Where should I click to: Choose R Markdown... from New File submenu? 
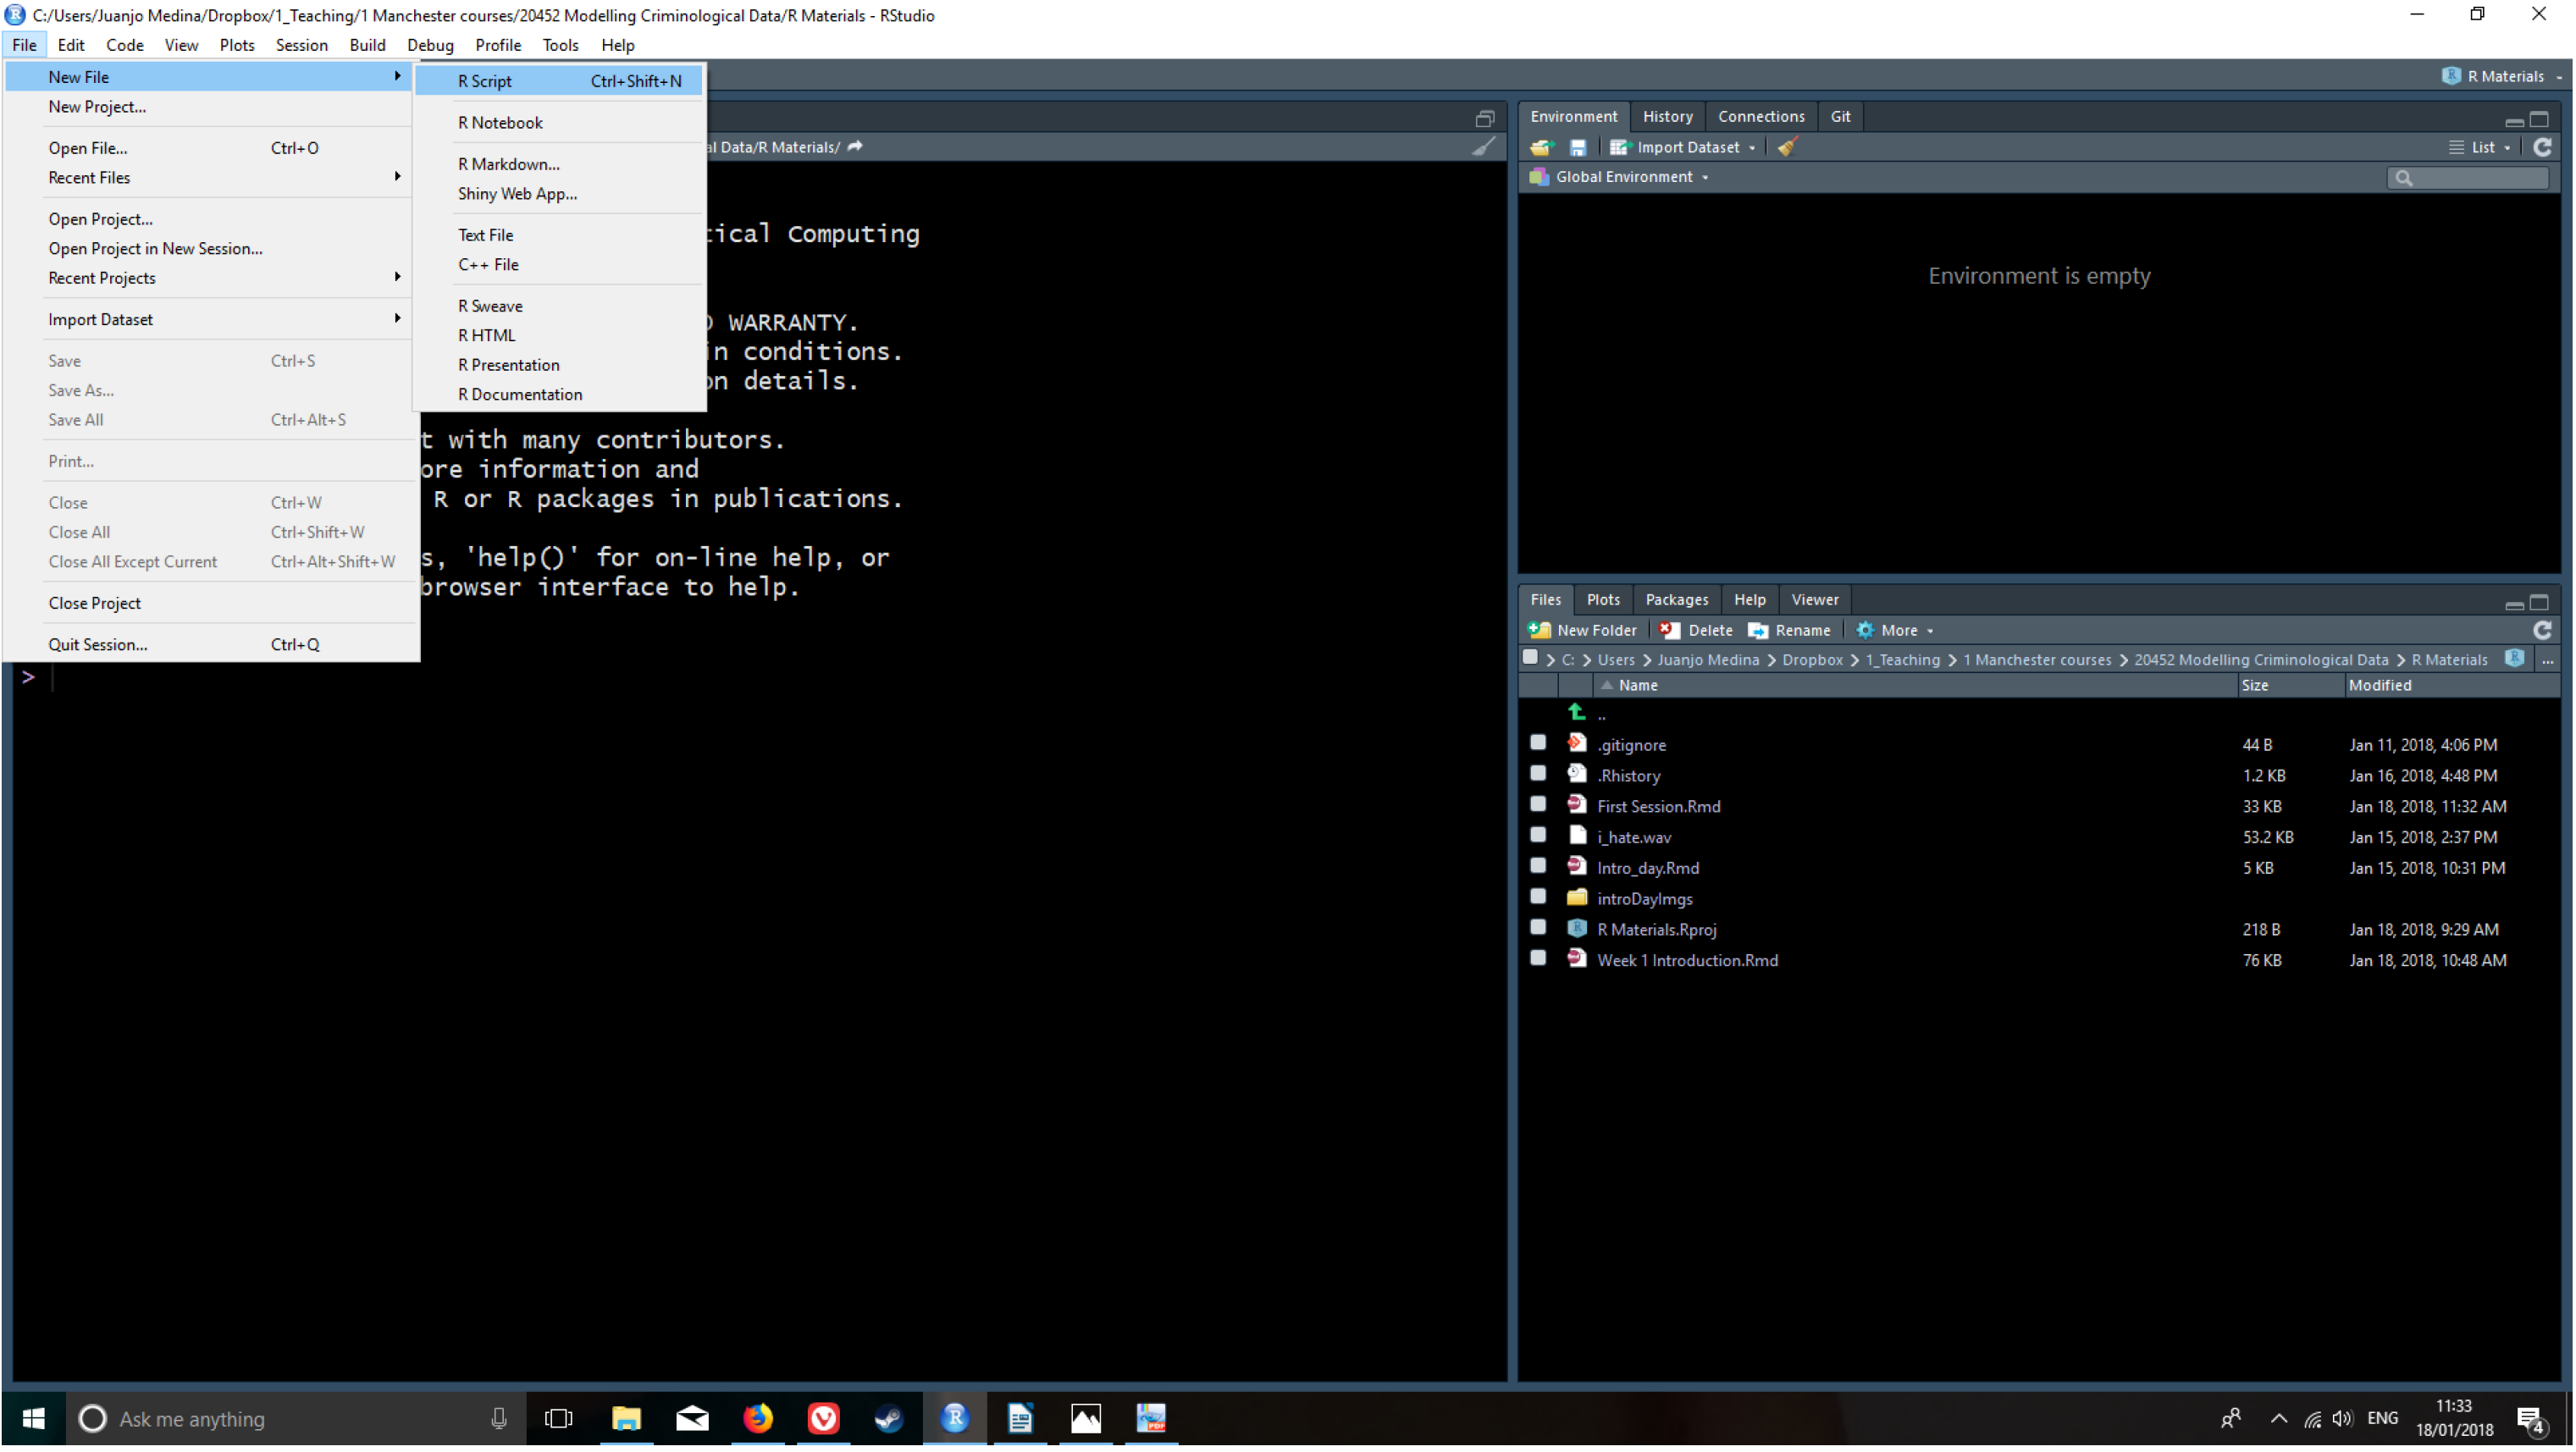pyautogui.click(x=508, y=164)
